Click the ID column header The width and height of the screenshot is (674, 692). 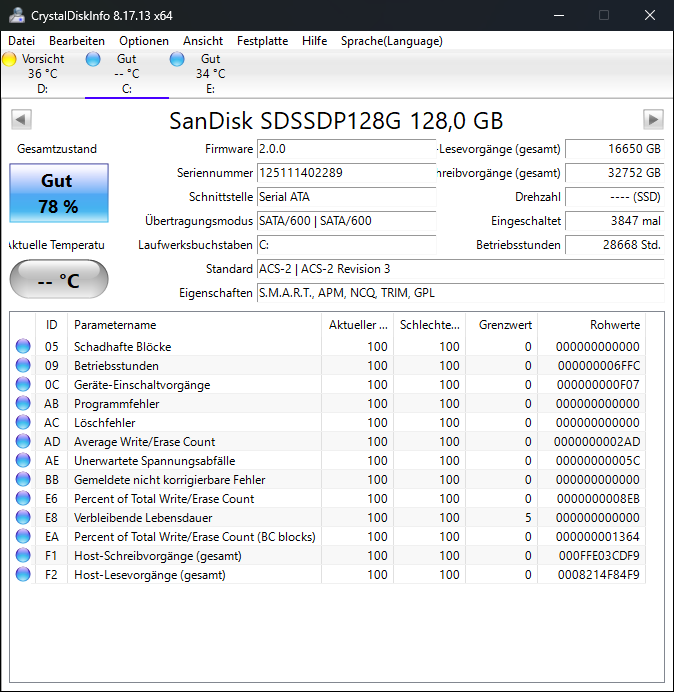[51, 325]
